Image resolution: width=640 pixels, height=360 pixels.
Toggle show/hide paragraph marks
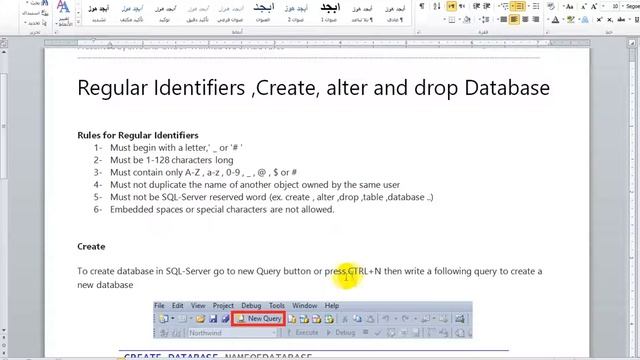(x=422, y=6)
